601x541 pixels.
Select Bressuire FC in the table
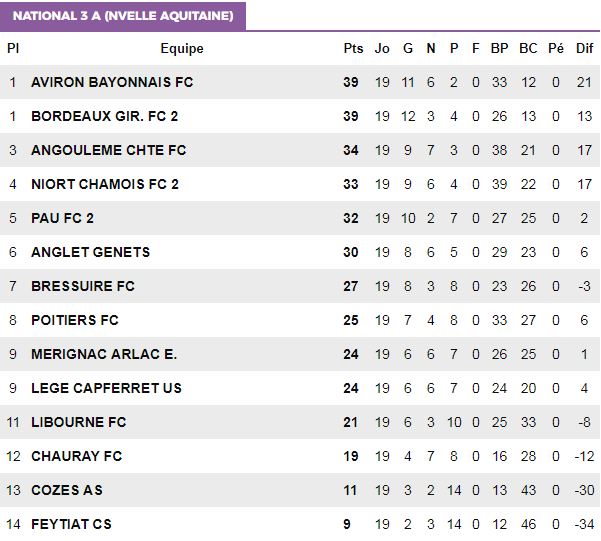point(83,286)
